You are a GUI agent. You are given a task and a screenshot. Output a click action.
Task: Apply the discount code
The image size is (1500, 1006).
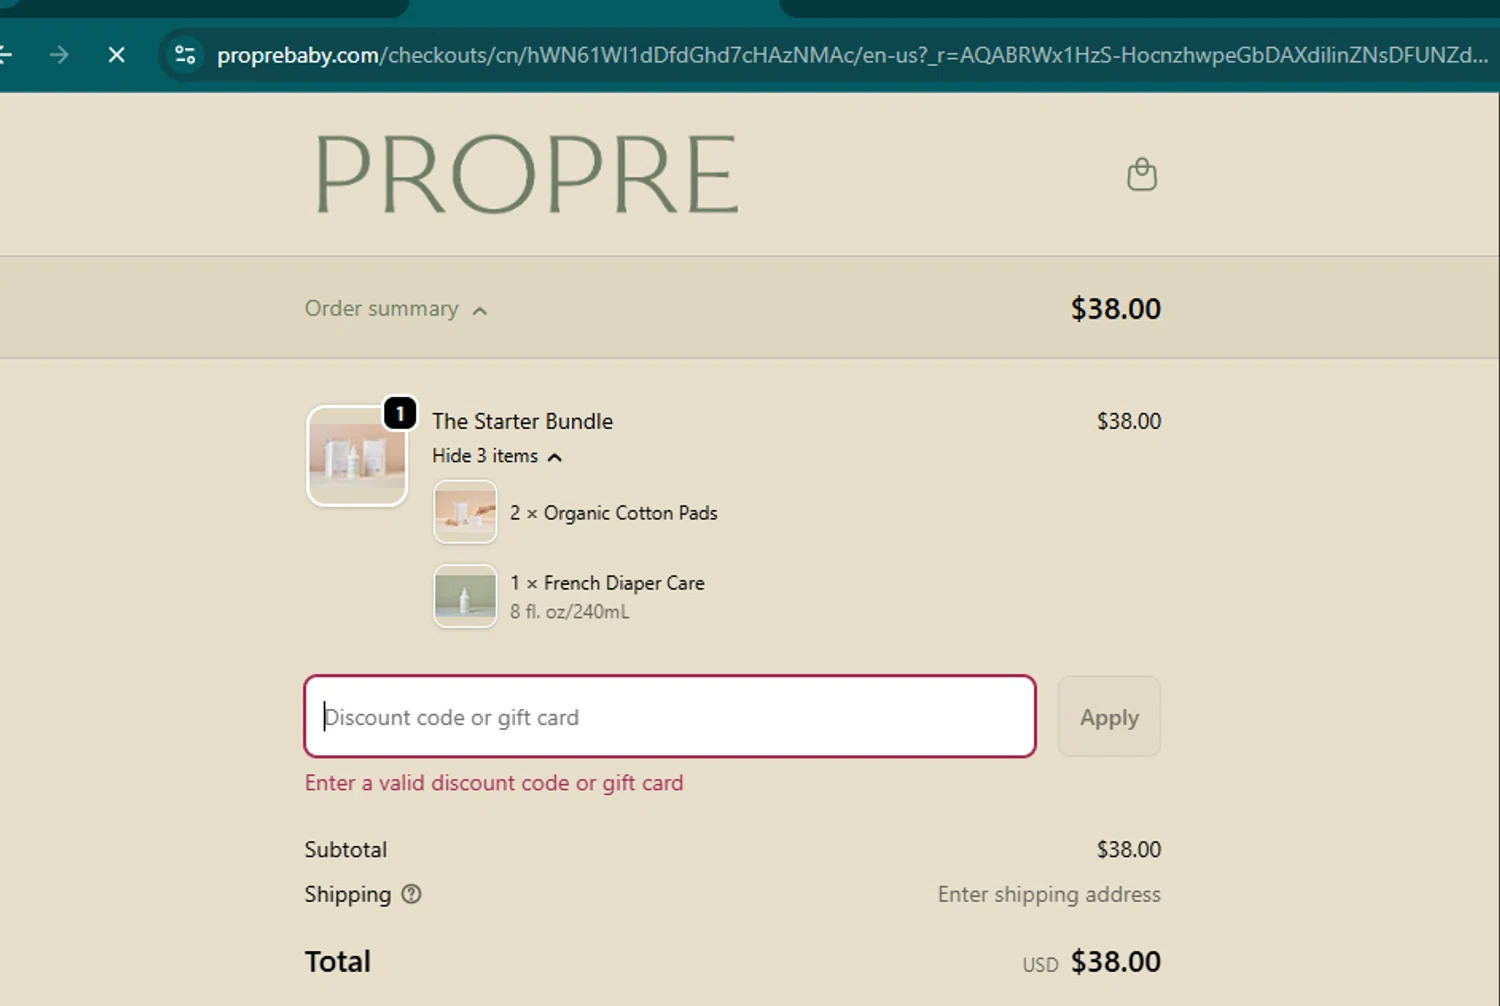(x=1109, y=716)
